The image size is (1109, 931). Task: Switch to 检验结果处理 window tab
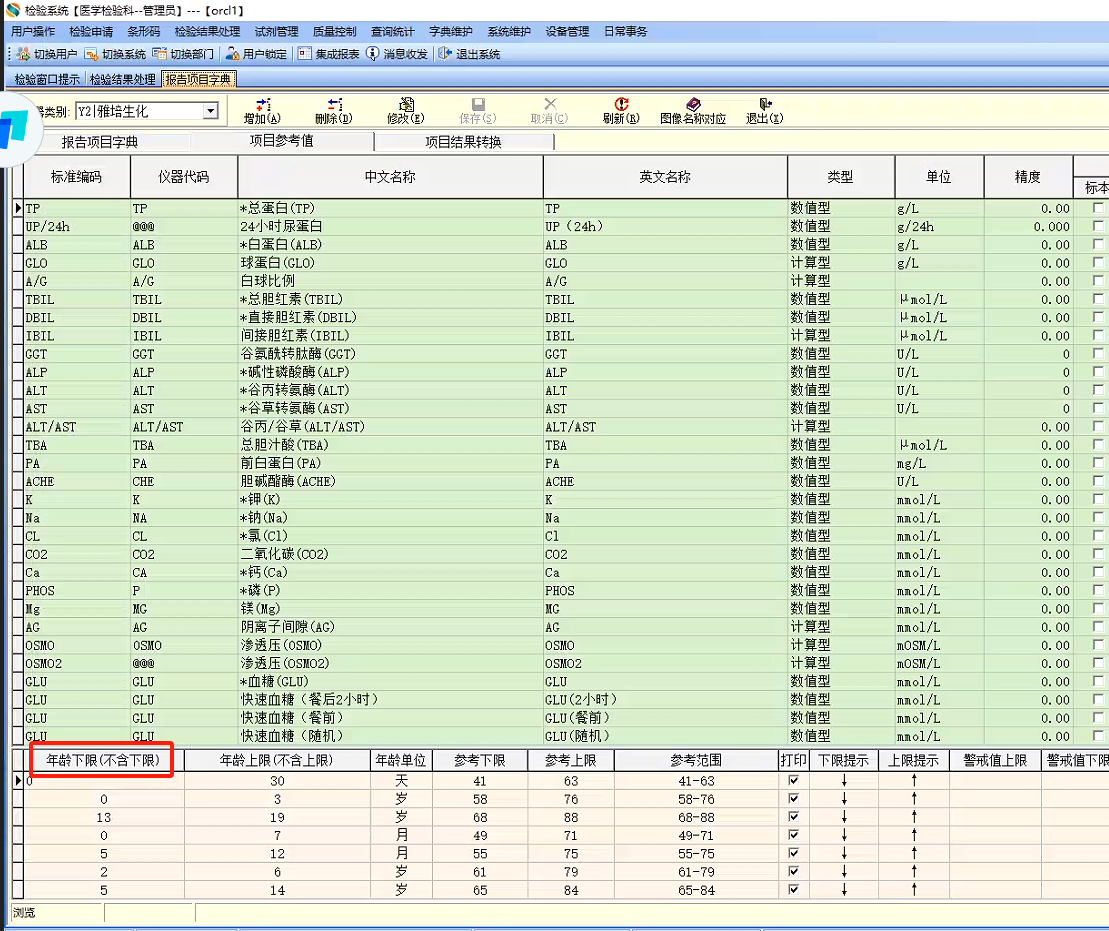pos(122,79)
